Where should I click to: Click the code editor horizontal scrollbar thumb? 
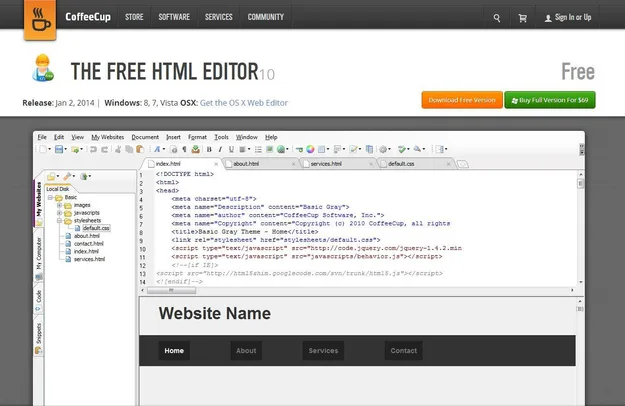point(171,290)
